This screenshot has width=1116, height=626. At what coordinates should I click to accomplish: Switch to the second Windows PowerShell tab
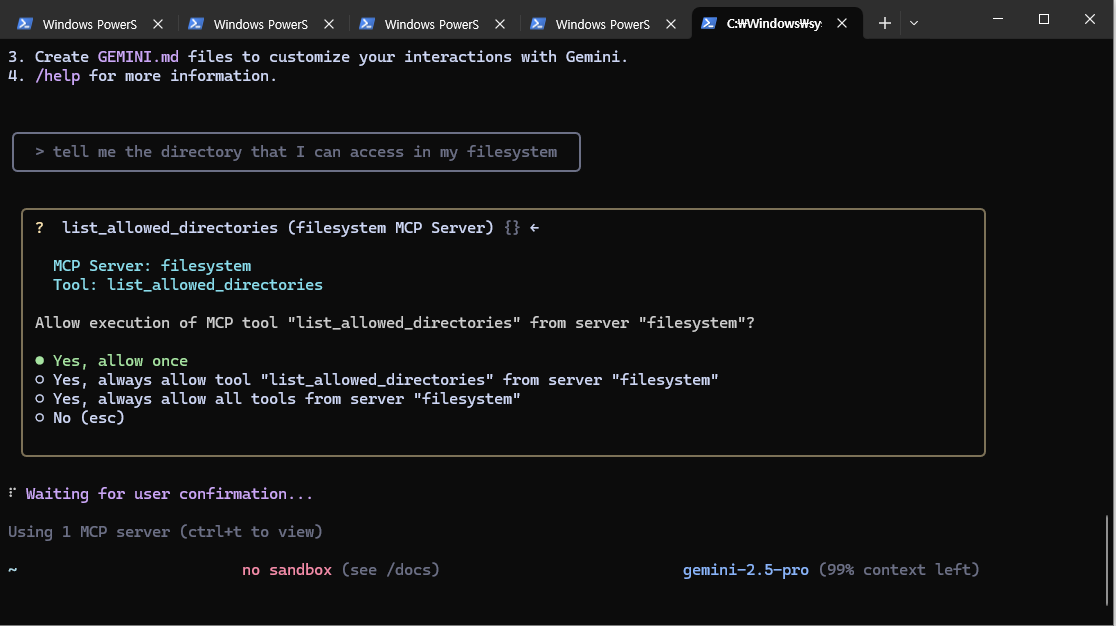[x=260, y=24]
